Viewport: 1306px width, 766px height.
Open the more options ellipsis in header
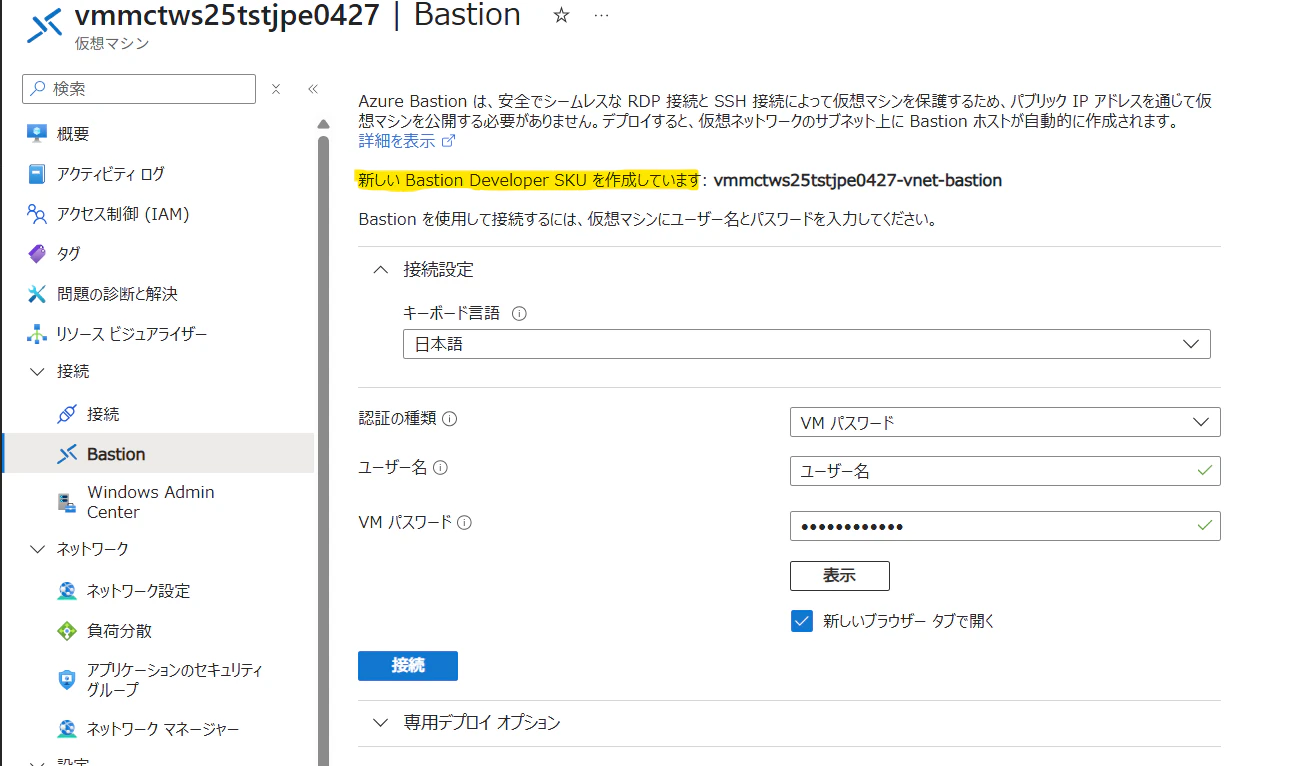[601, 15]
